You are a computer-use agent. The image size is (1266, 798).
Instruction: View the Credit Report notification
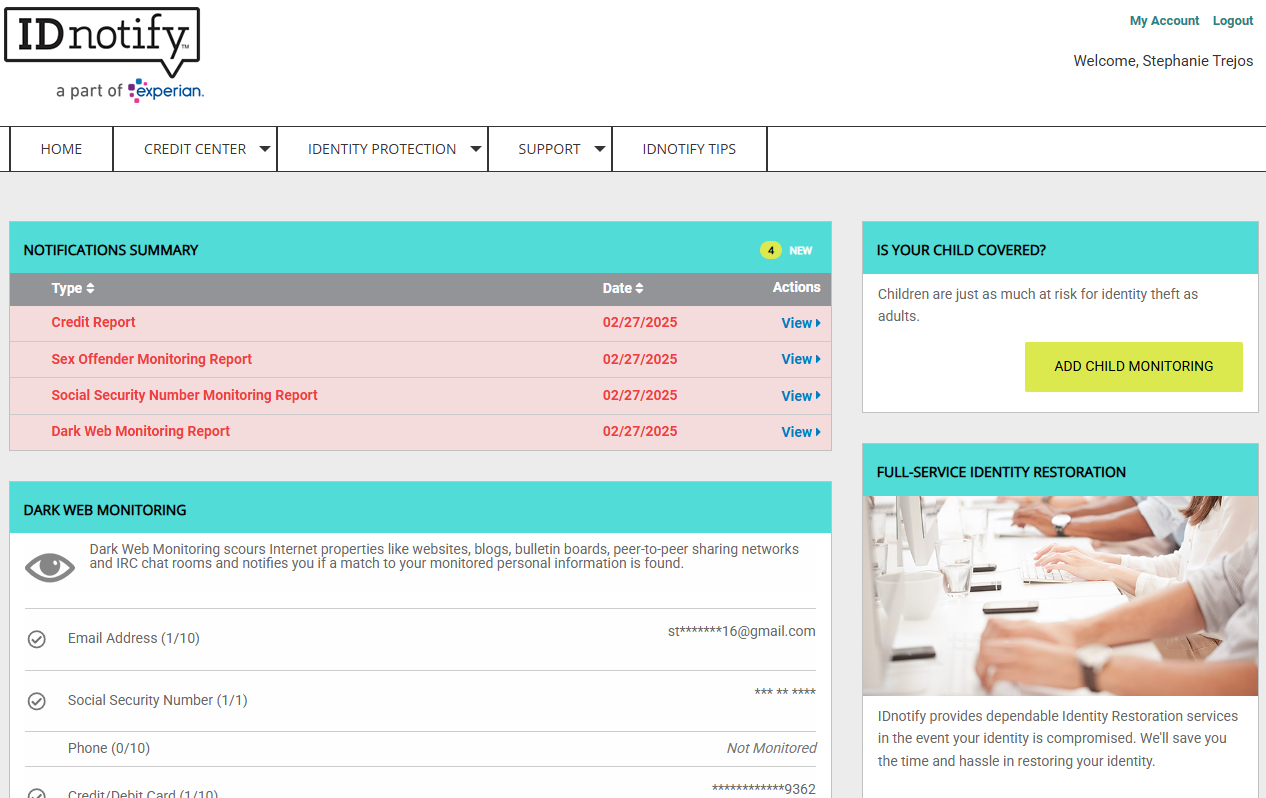click(x=801, y=323)
